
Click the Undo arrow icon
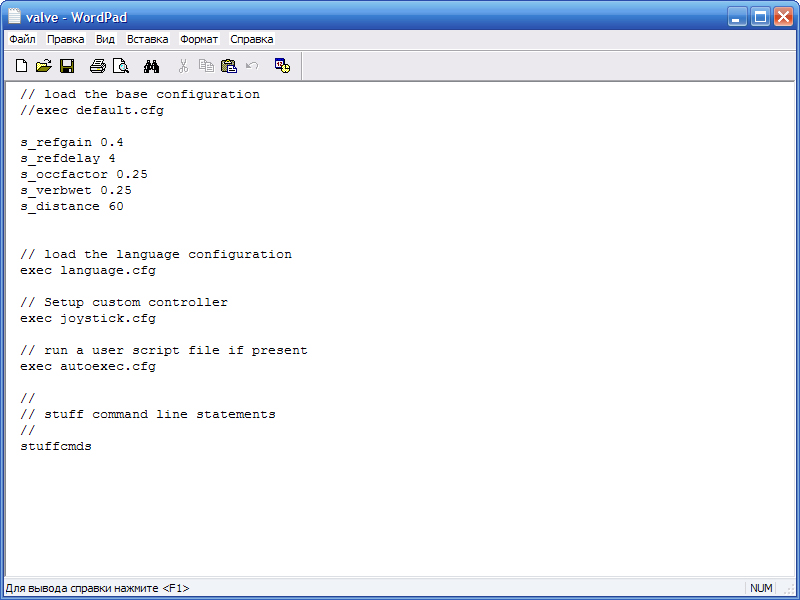coord(252,66)
